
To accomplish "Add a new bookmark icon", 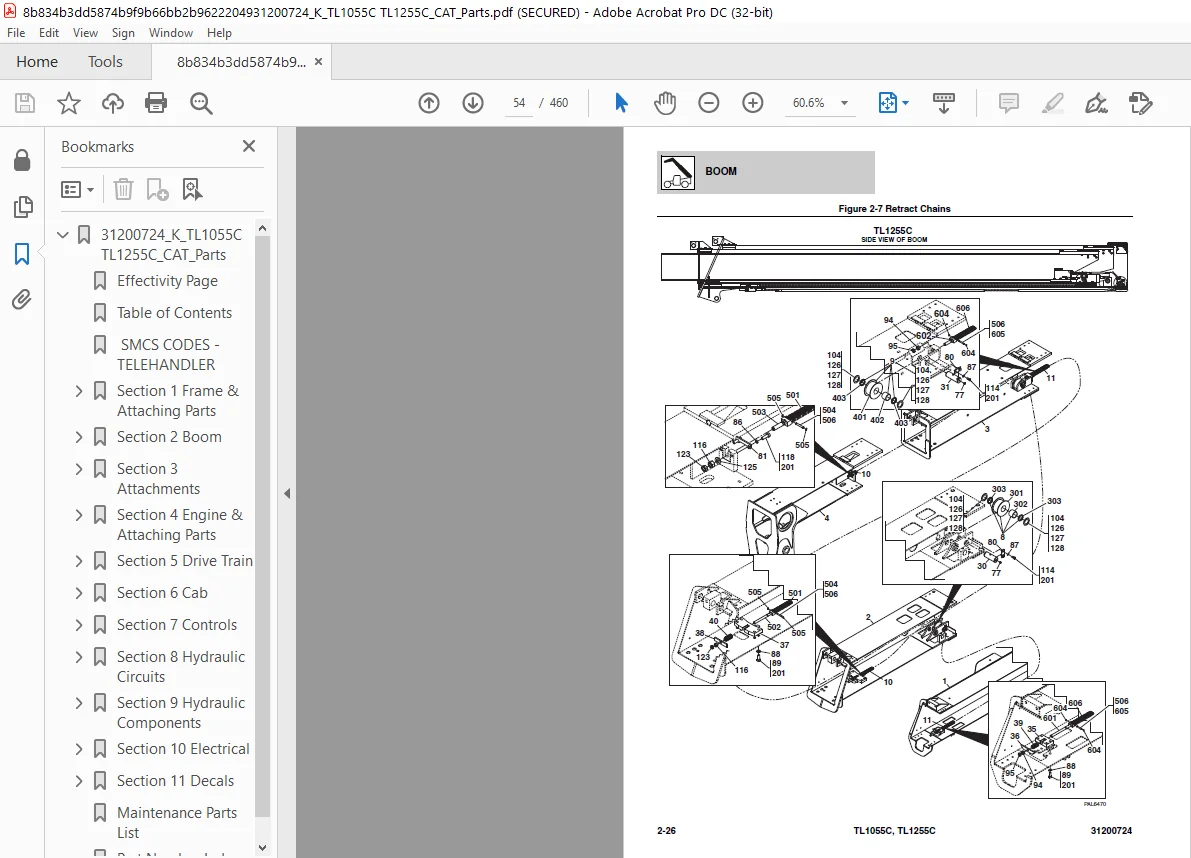I will [157, 189].
